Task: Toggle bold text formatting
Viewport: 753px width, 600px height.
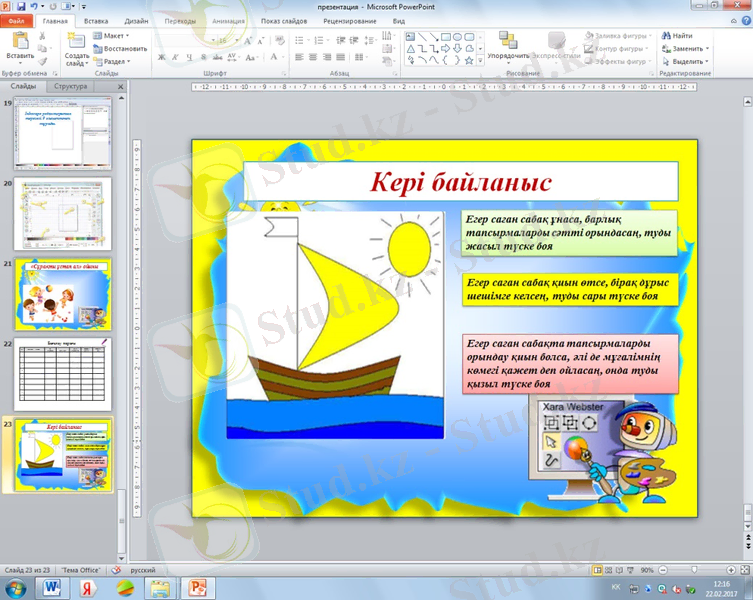Action: coord(161,57)
